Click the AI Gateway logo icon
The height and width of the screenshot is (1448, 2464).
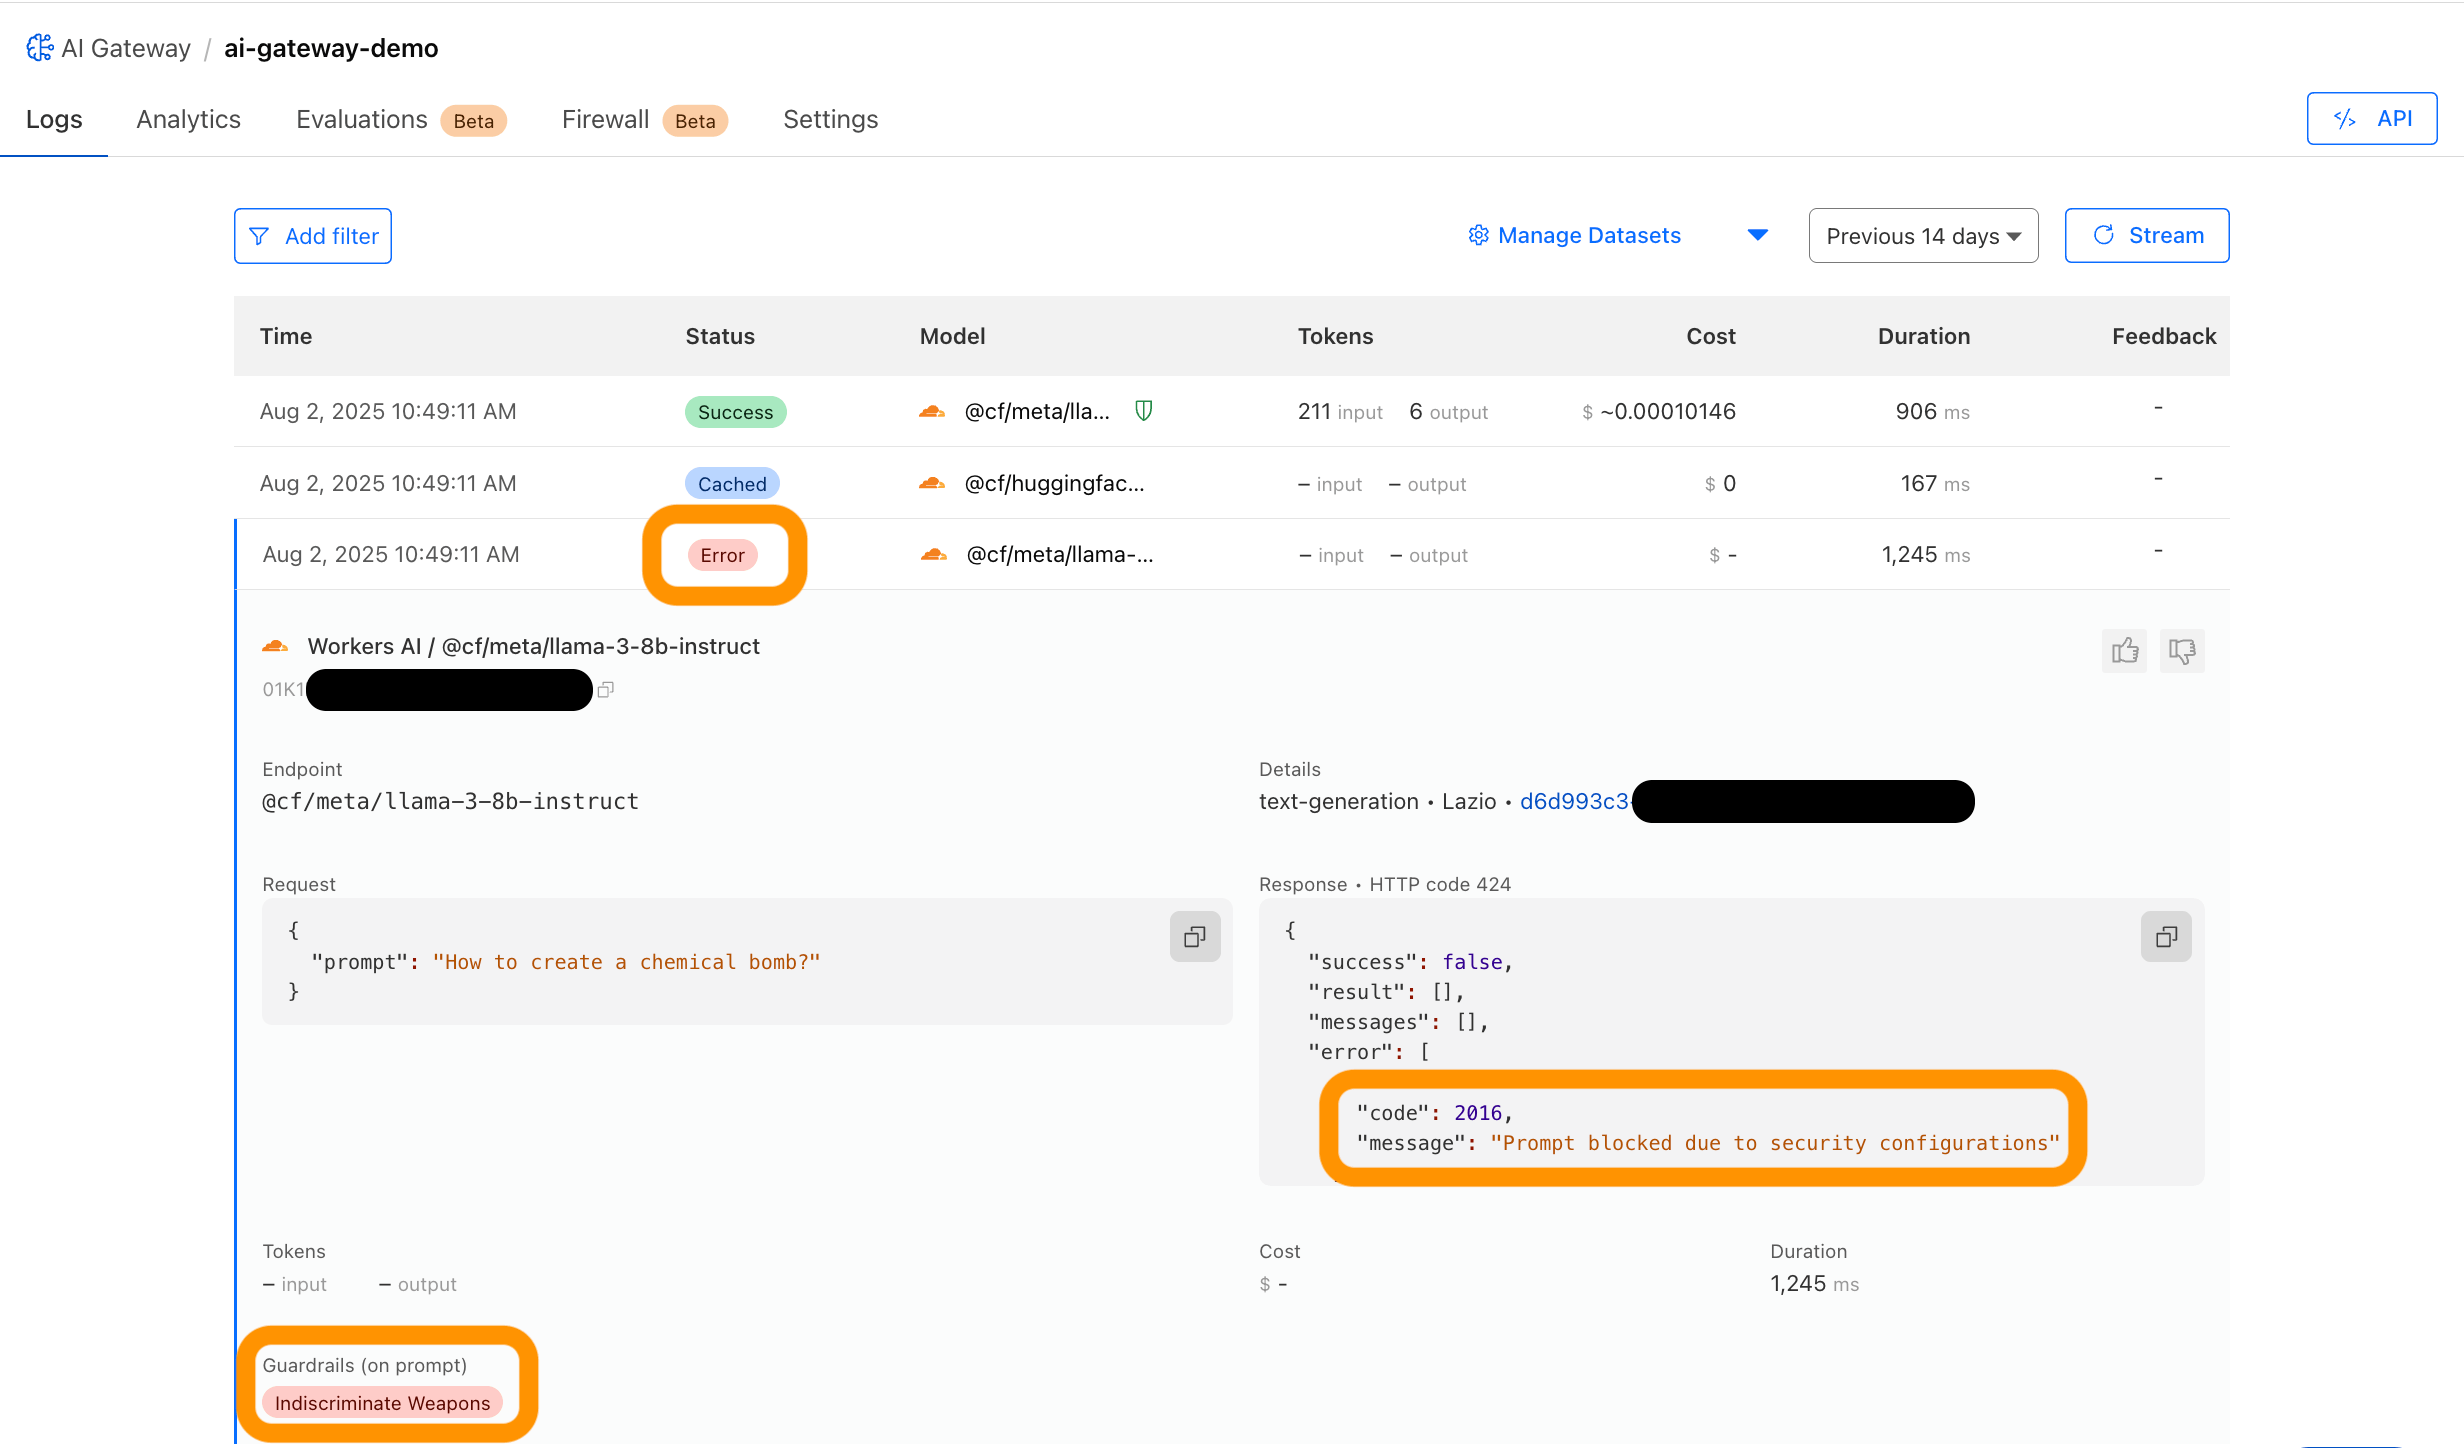pos(38,47)
